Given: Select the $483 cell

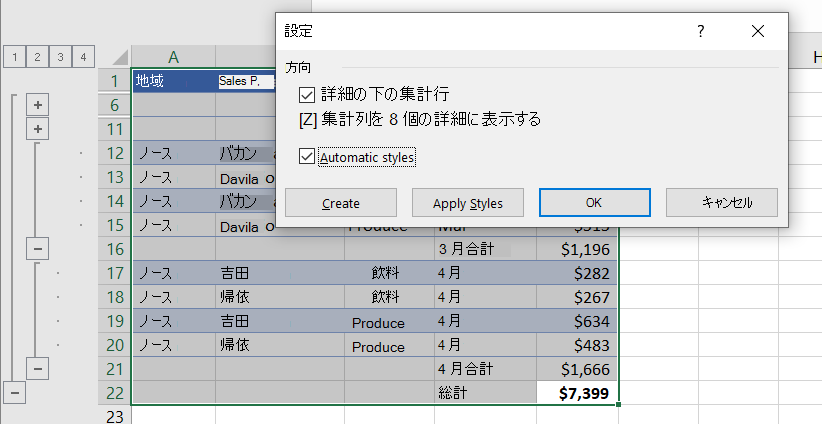Looking at the screenshot, I should (x=578, y=345).
